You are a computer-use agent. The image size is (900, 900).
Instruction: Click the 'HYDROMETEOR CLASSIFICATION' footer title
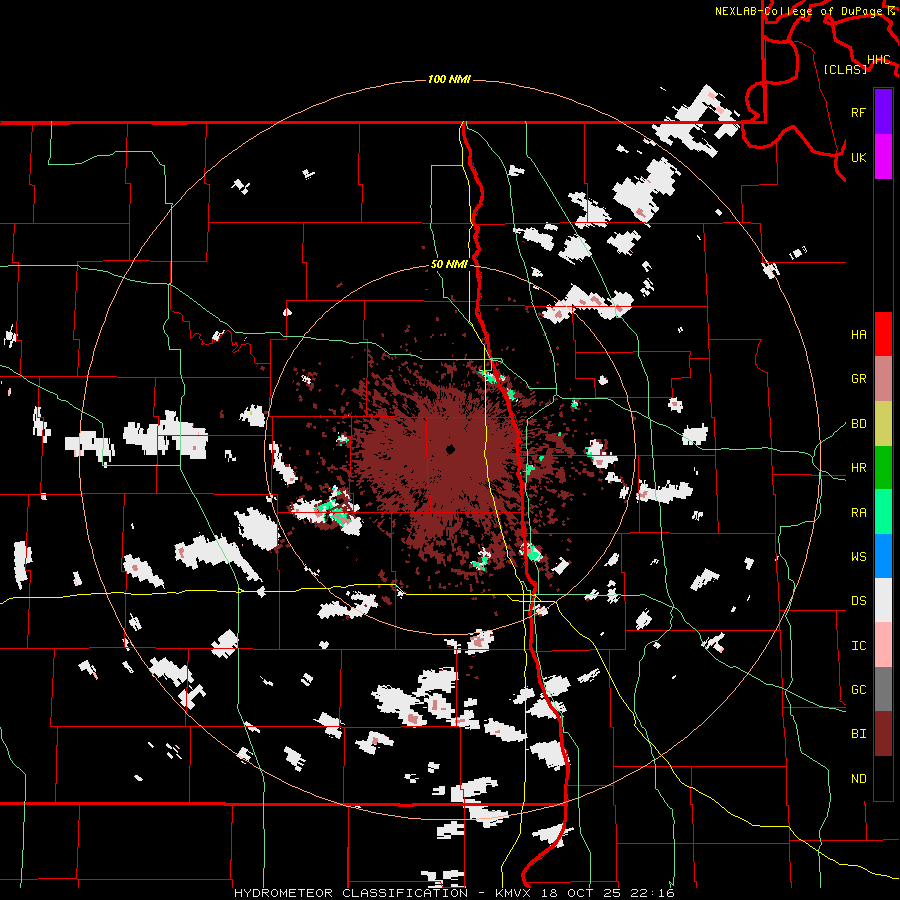(351, 893)
